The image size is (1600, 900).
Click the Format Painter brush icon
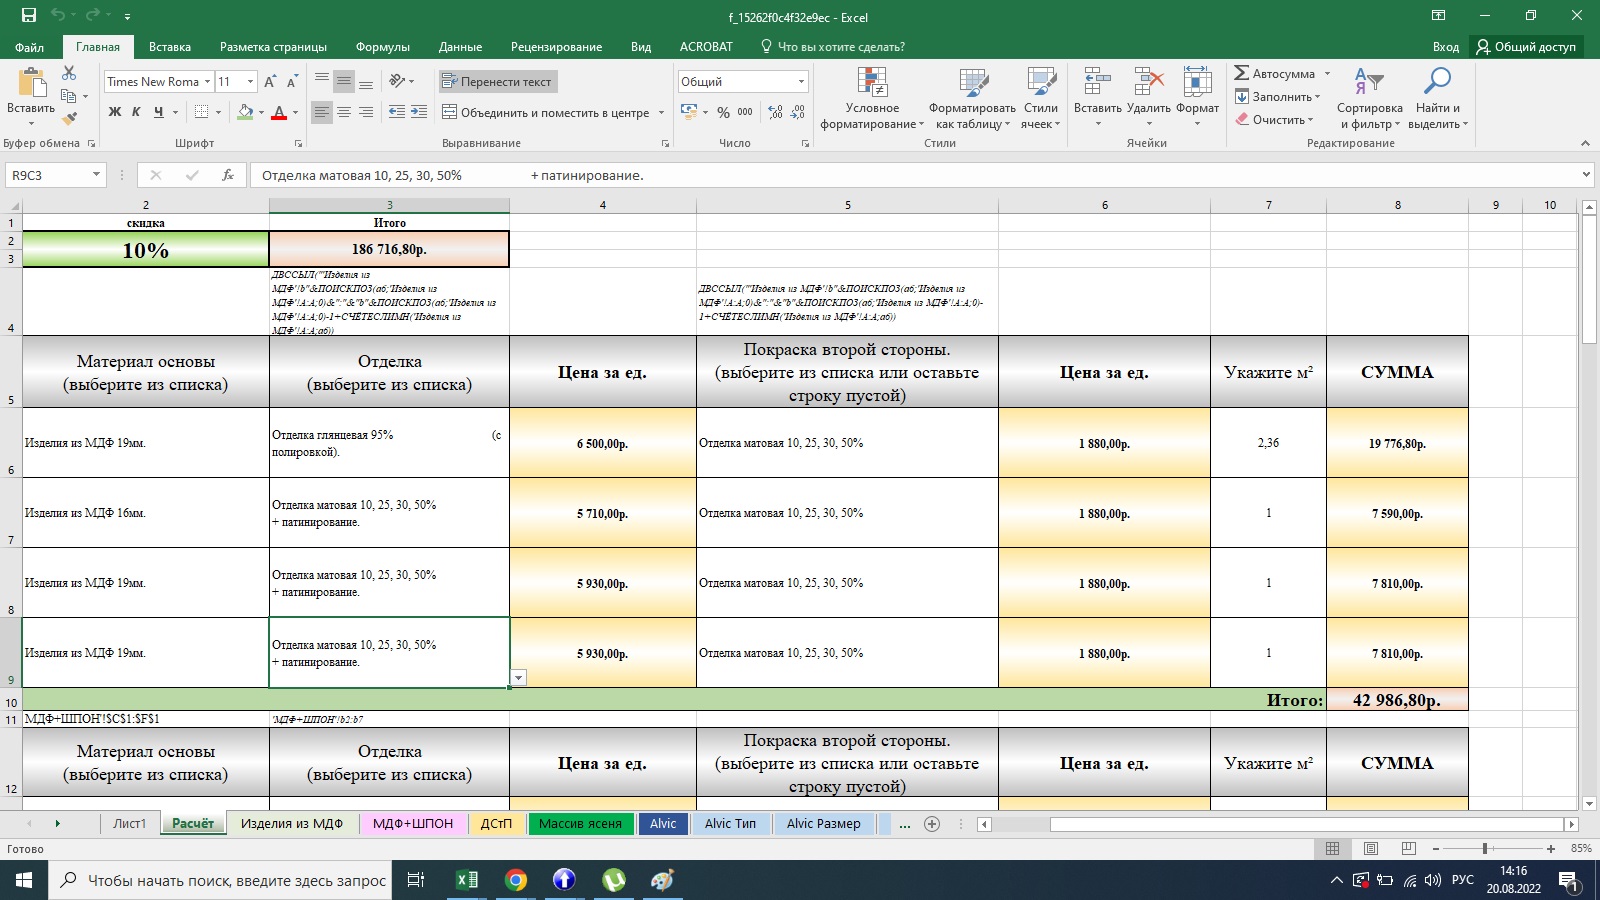coord(69,118)
